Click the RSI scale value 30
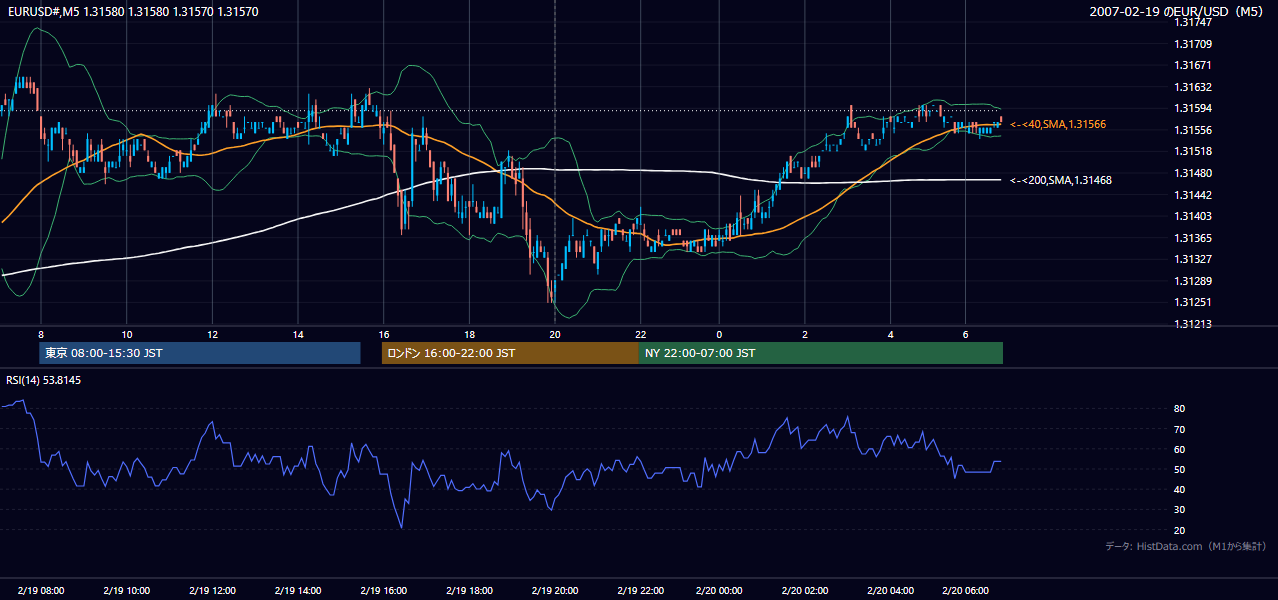 click(1179, 510)
